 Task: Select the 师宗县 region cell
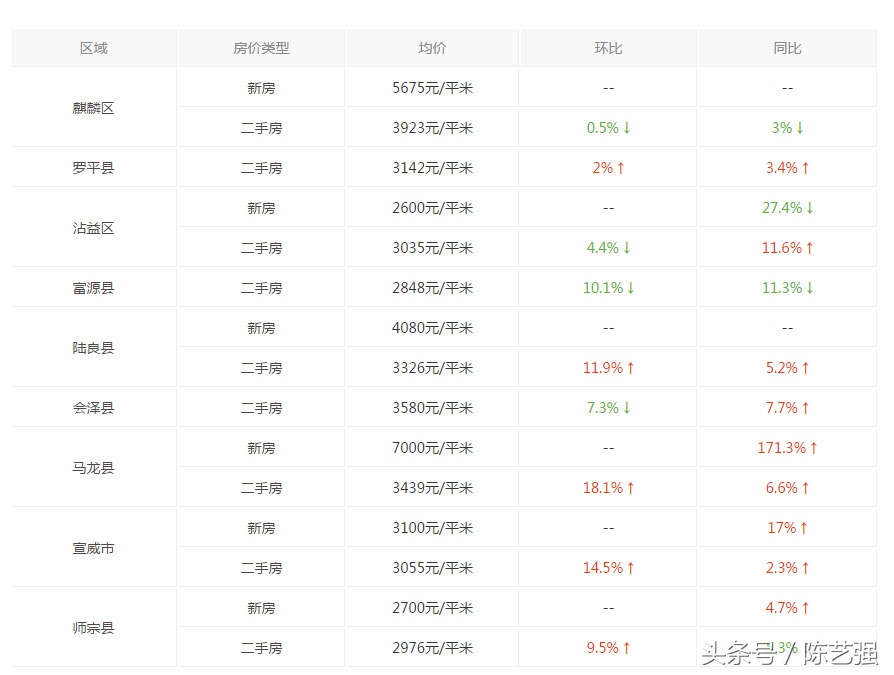[x=94, y=628]
